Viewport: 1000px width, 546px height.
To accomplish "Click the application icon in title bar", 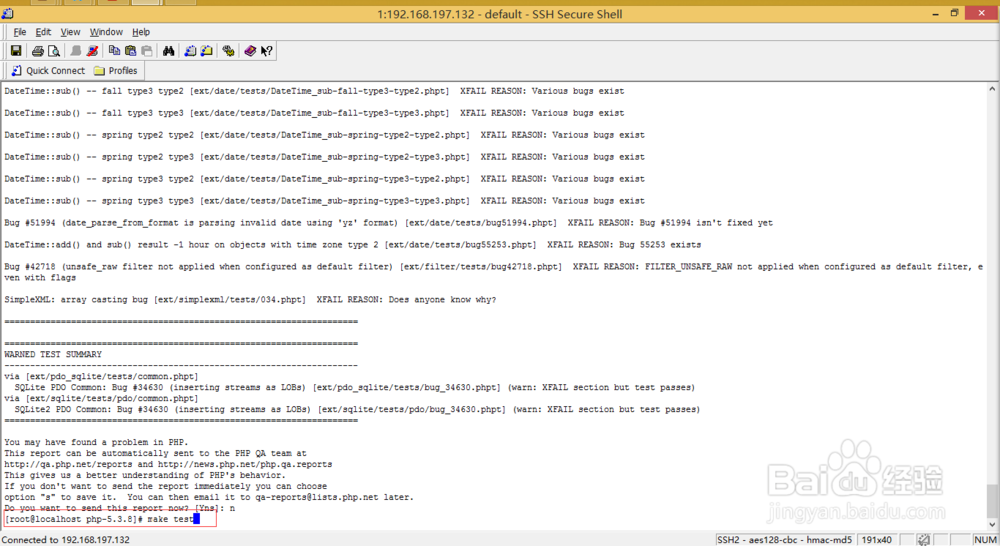I will [8, 13].
